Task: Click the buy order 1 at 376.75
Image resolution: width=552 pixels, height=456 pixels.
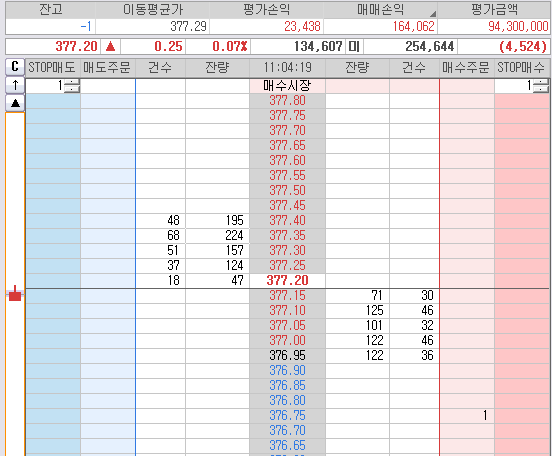Action: [x=485, y=416]
